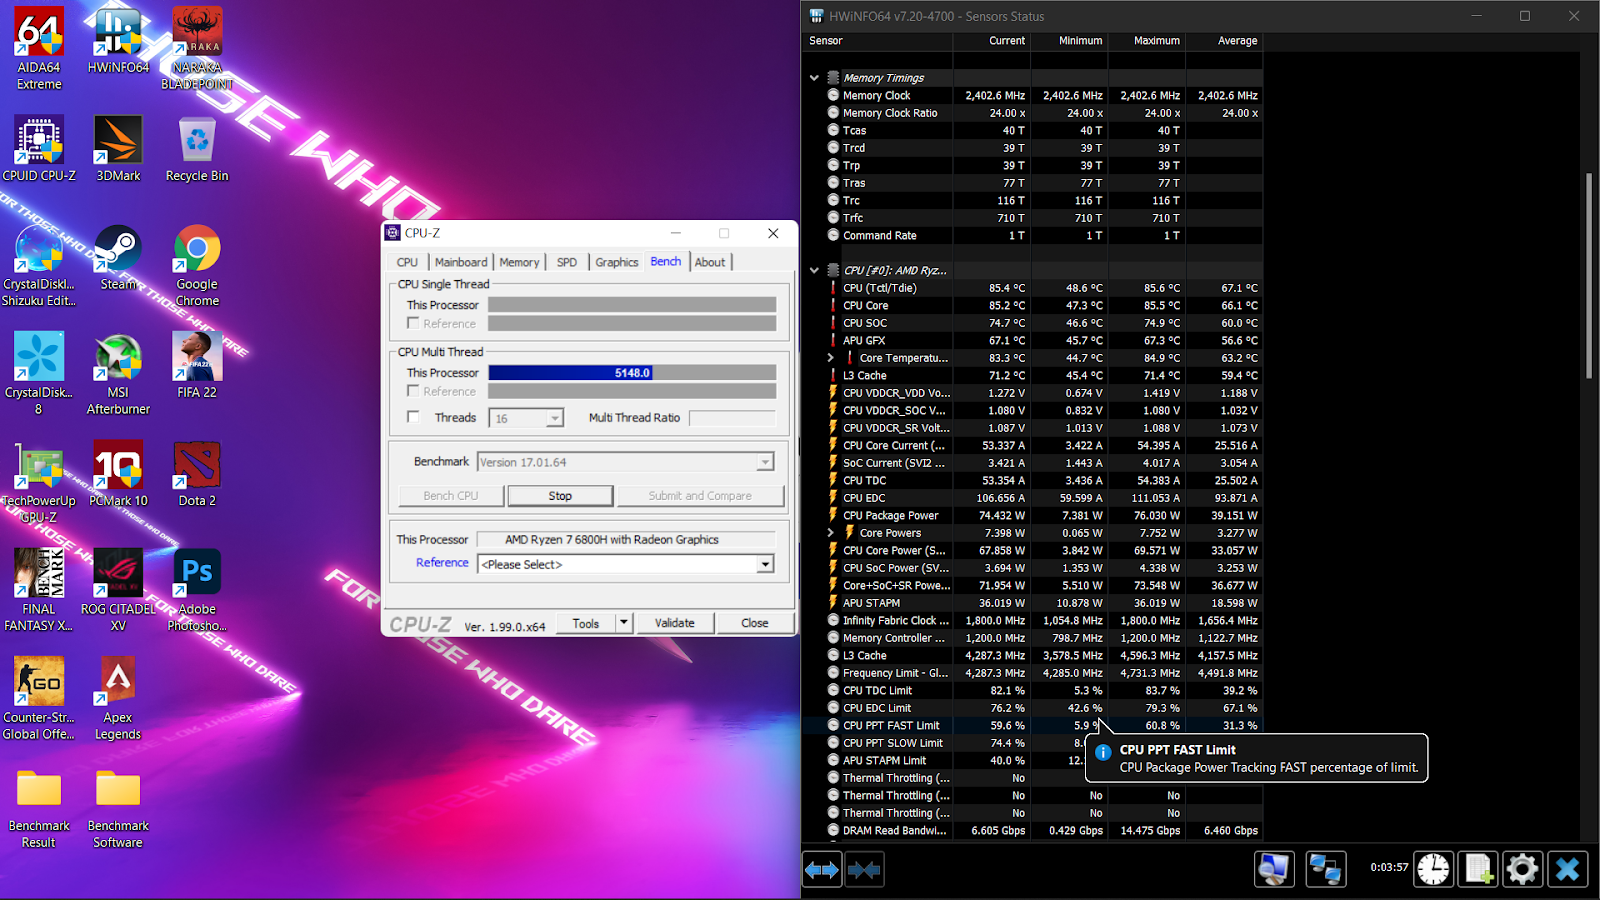Click HWiNFO start logging sheet icon
The height and width of the screenshot is (900, 1600).
tap(1478, 869)
